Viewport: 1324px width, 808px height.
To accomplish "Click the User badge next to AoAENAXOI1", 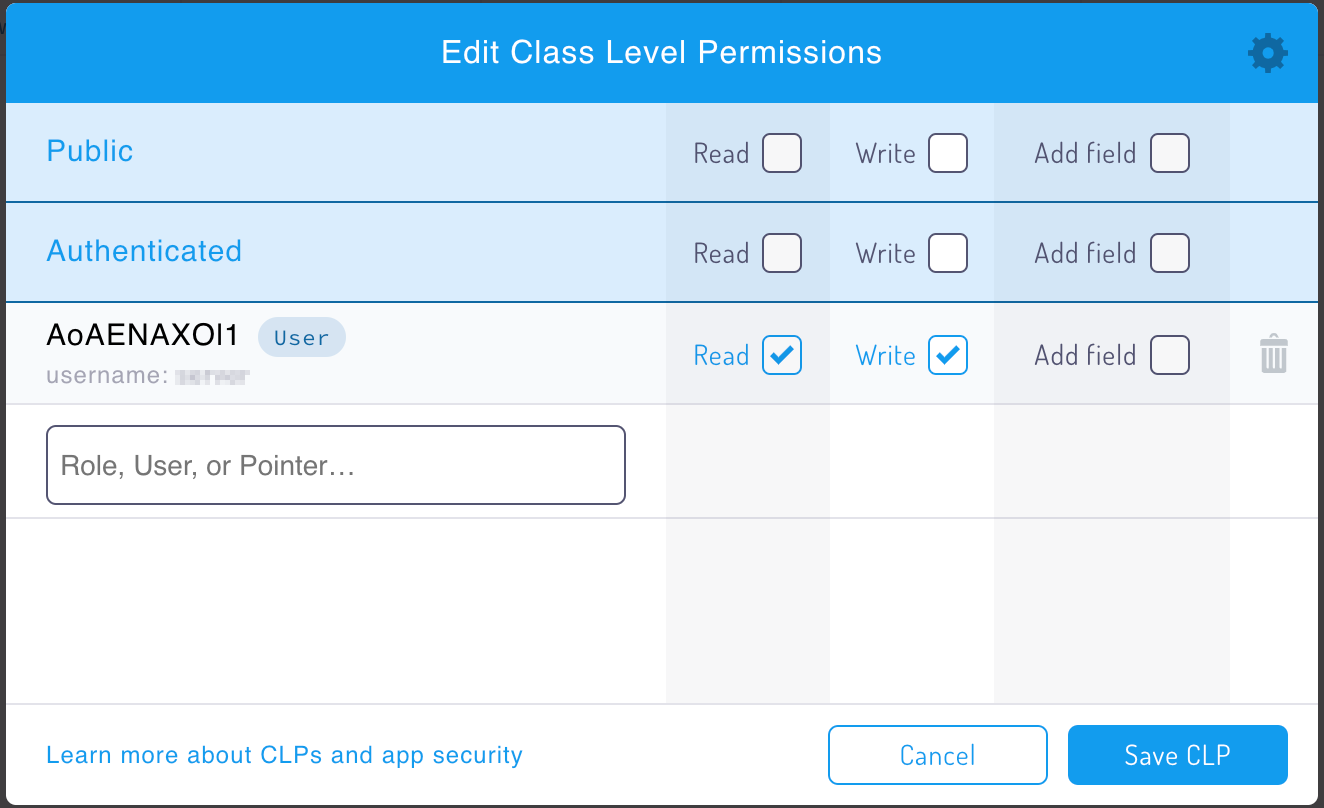I will click(x=301, y=338).
